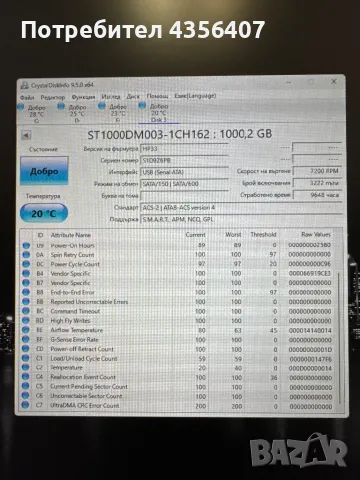Viewport: 360px width, 480px height.
Task: Click the status dot for Uncorrectable Sector Count
Action: coord(26,396)
